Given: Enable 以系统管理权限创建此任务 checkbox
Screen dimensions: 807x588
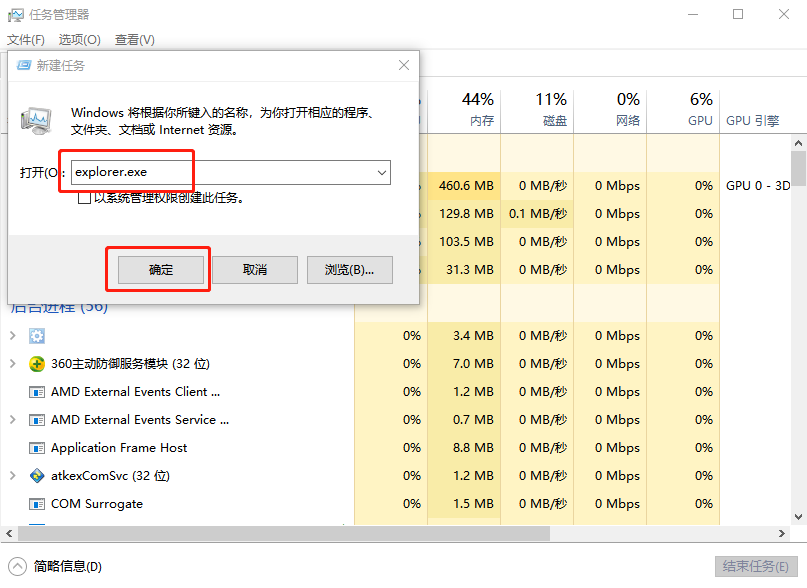Looking at the screenshot, I should (84, 198).
